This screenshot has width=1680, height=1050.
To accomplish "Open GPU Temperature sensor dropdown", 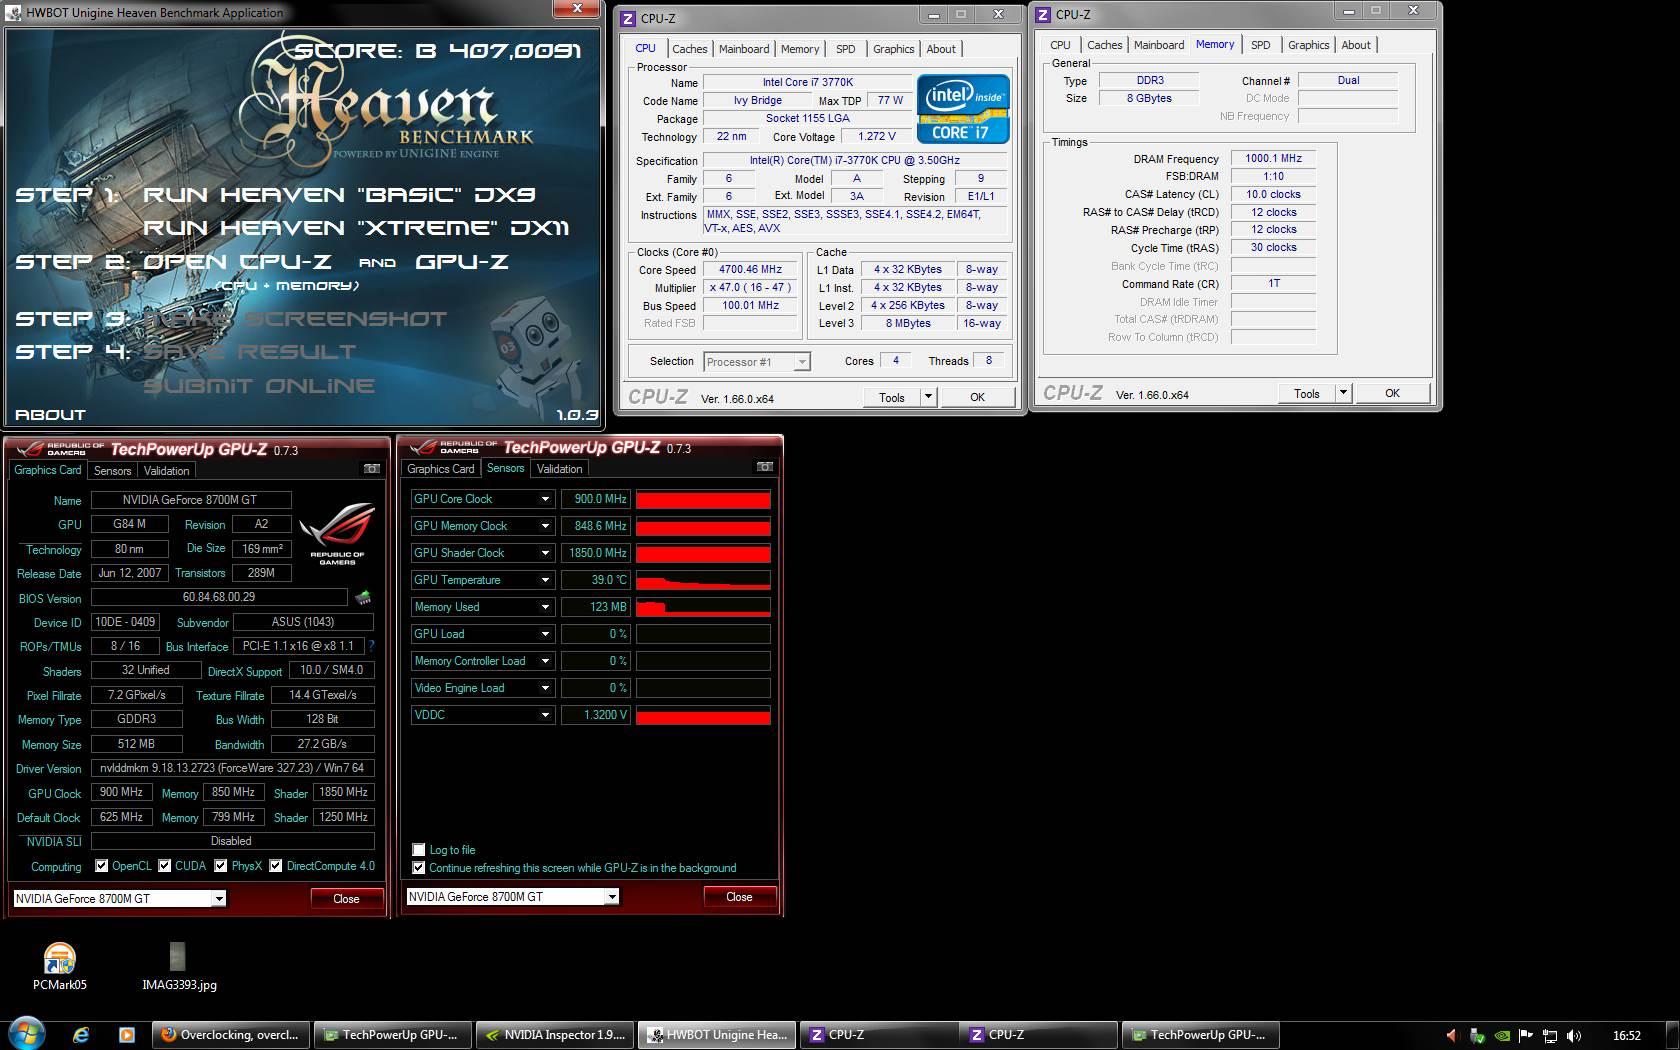I will click(x=545, y=580).
